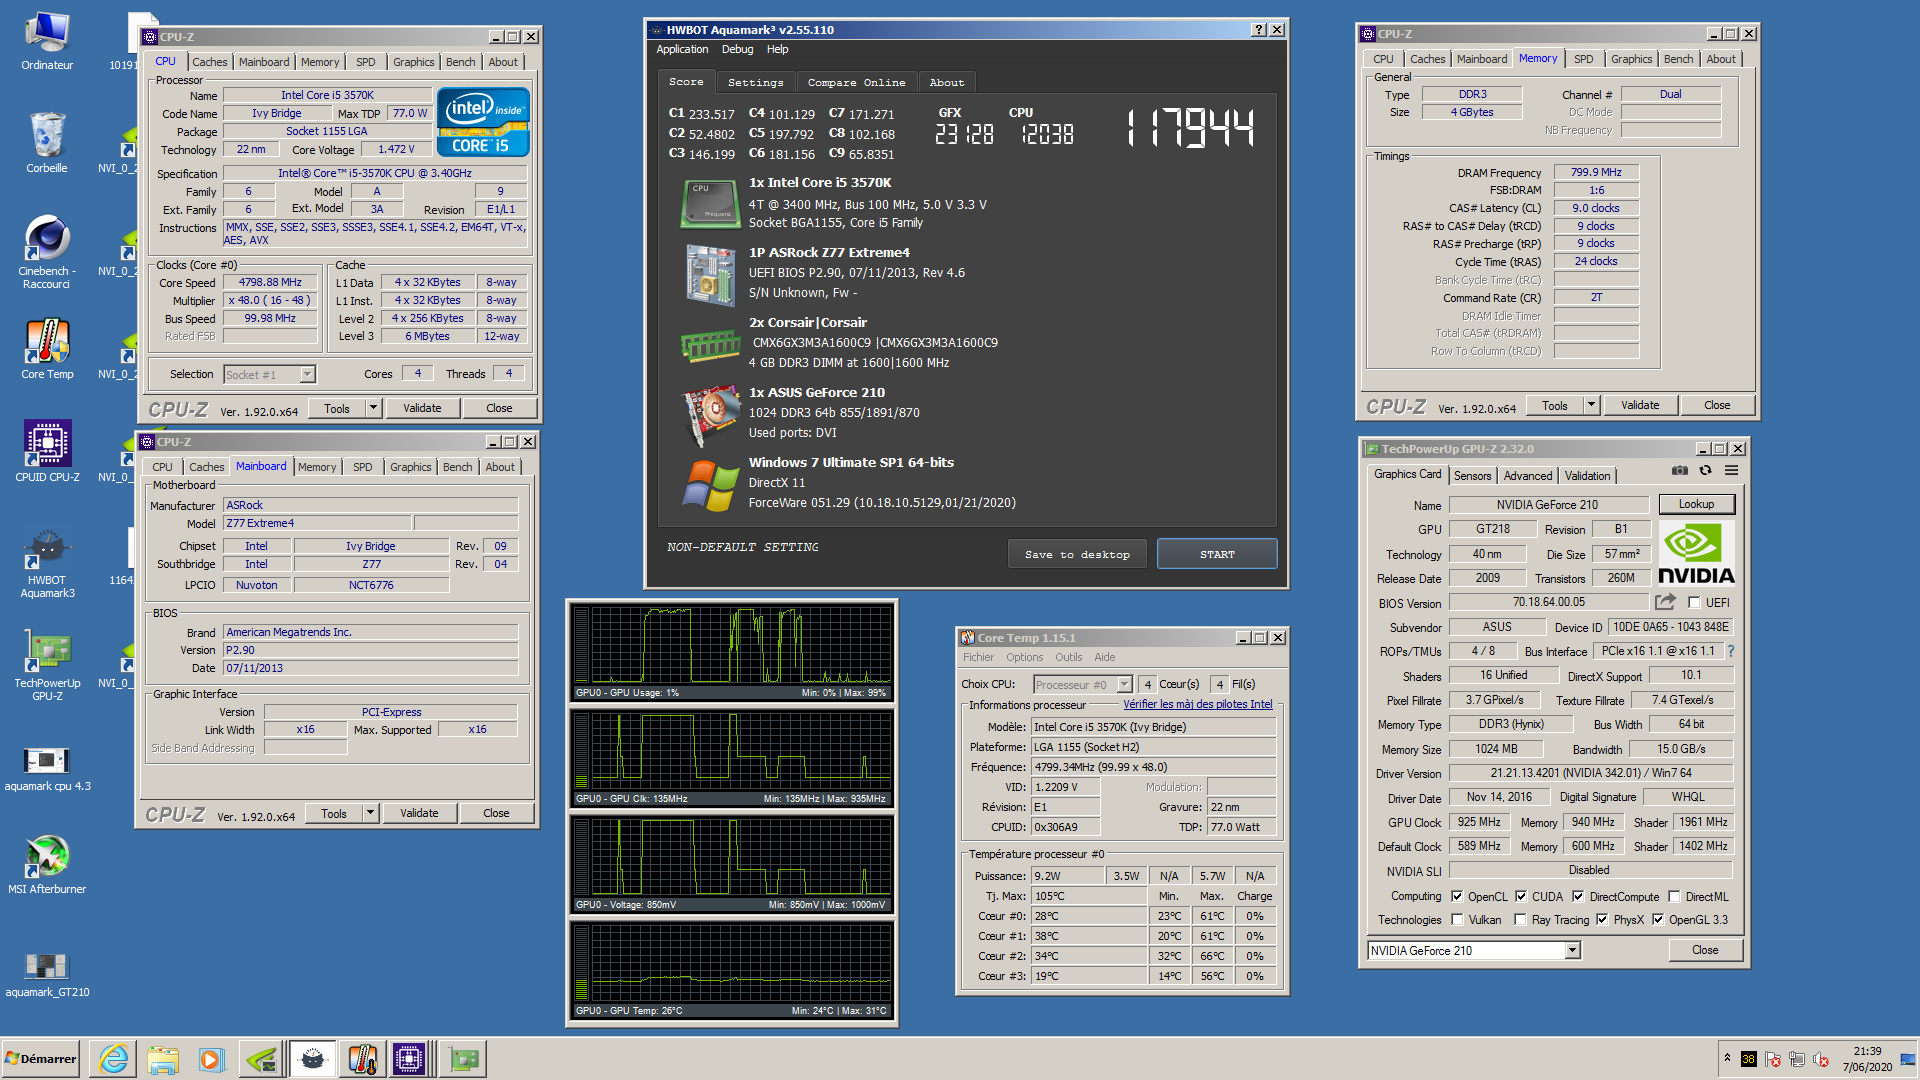Click Save to desktop button
The height and width of the screenshot is (1080, 1920).
point(1077,554)
